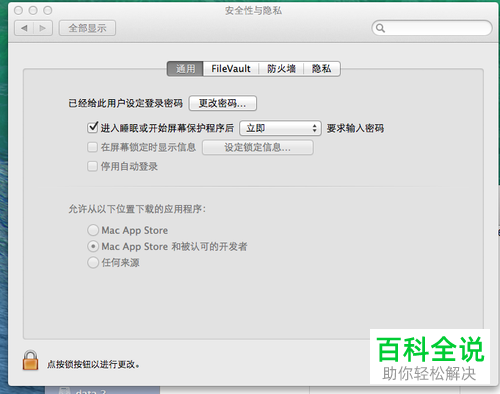This screenshot has width=500, height=394.
Task: Click the 安全性与隐私 window title
Action: click(253, 11)
